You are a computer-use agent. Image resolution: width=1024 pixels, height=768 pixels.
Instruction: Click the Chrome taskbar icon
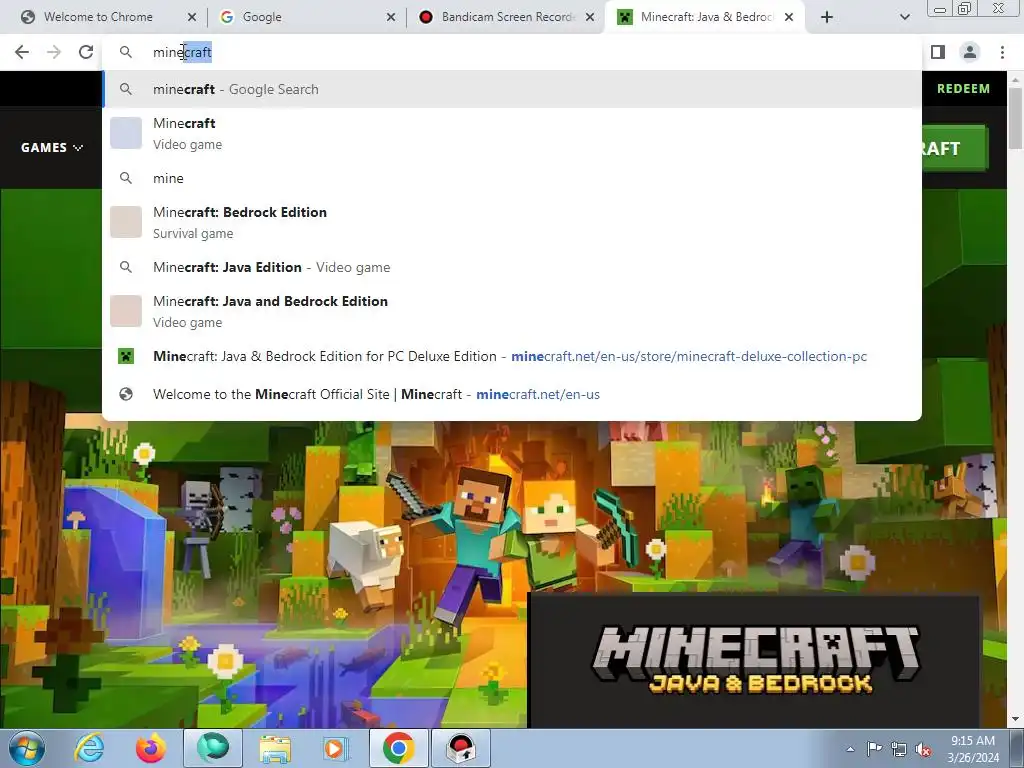(x=399, y=748)
